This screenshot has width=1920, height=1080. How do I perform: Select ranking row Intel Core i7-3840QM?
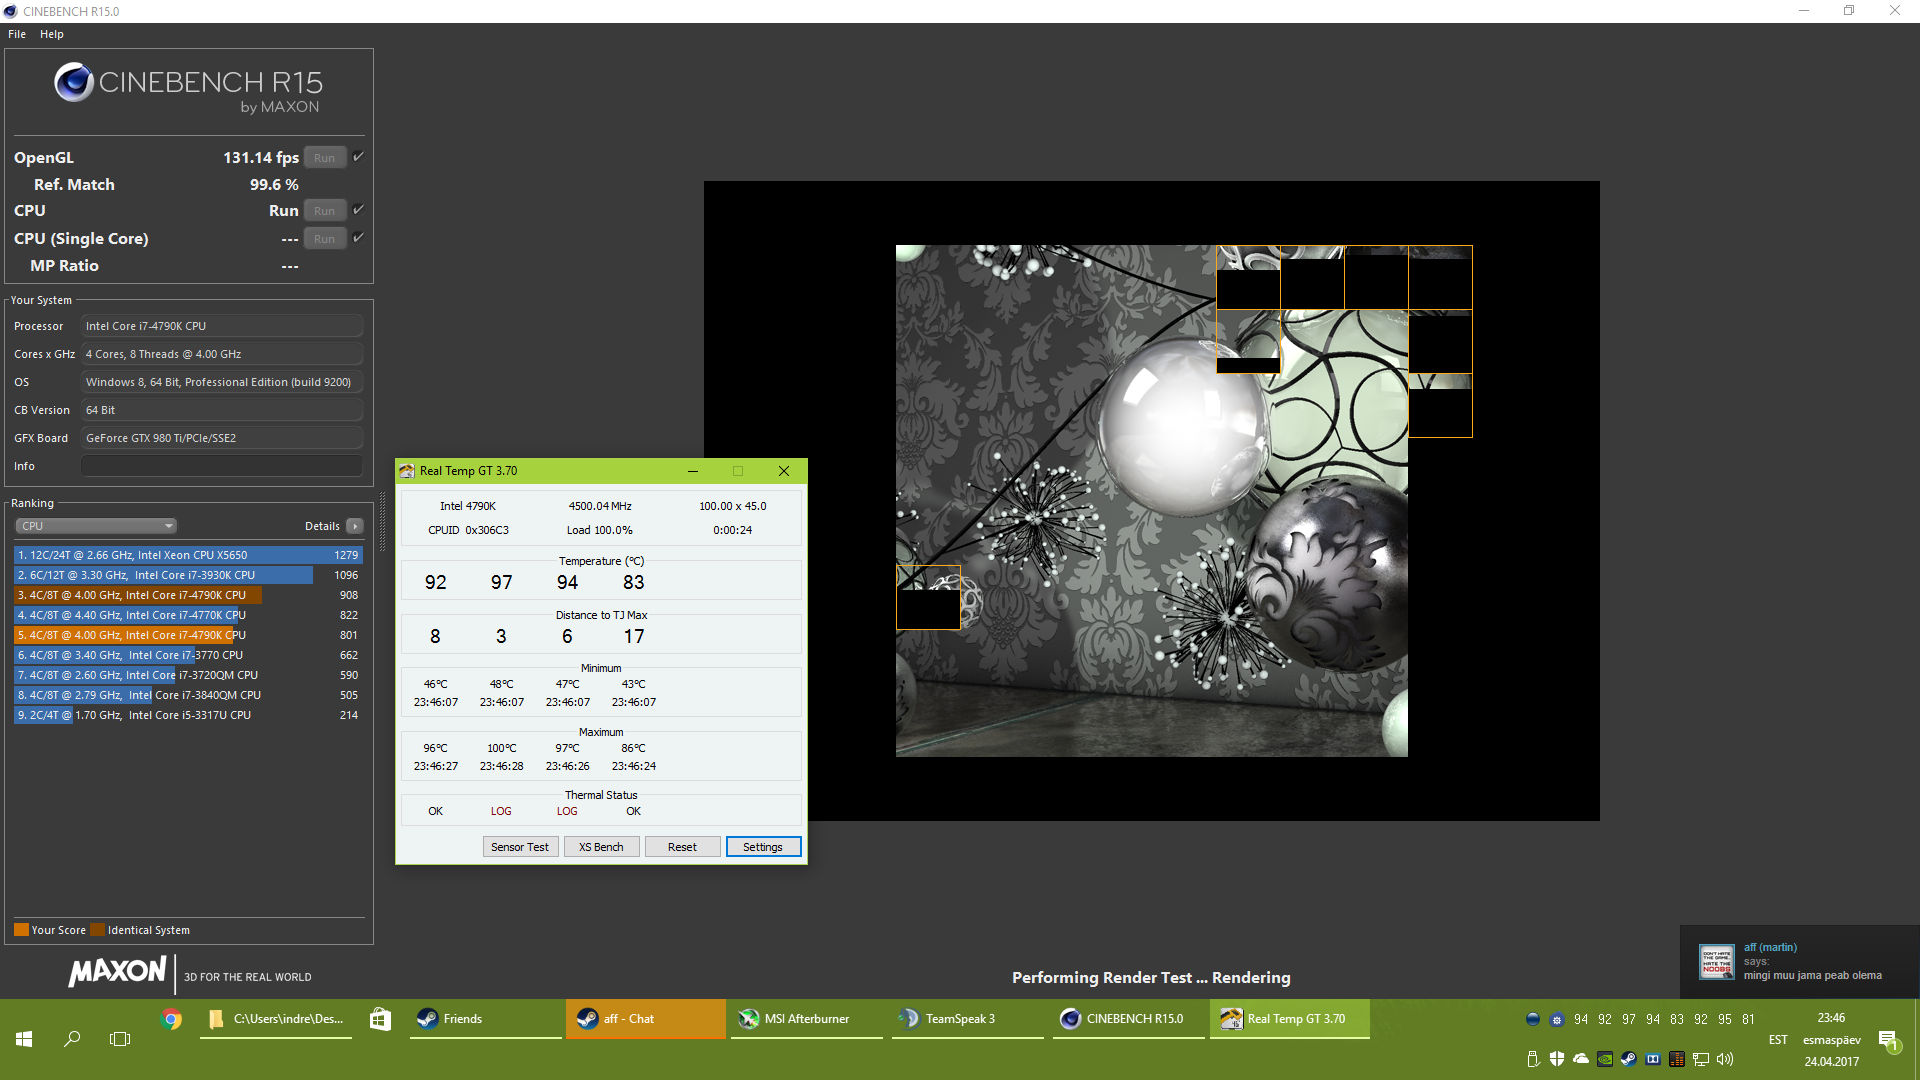pyautogui.click(x=188, y=695)
